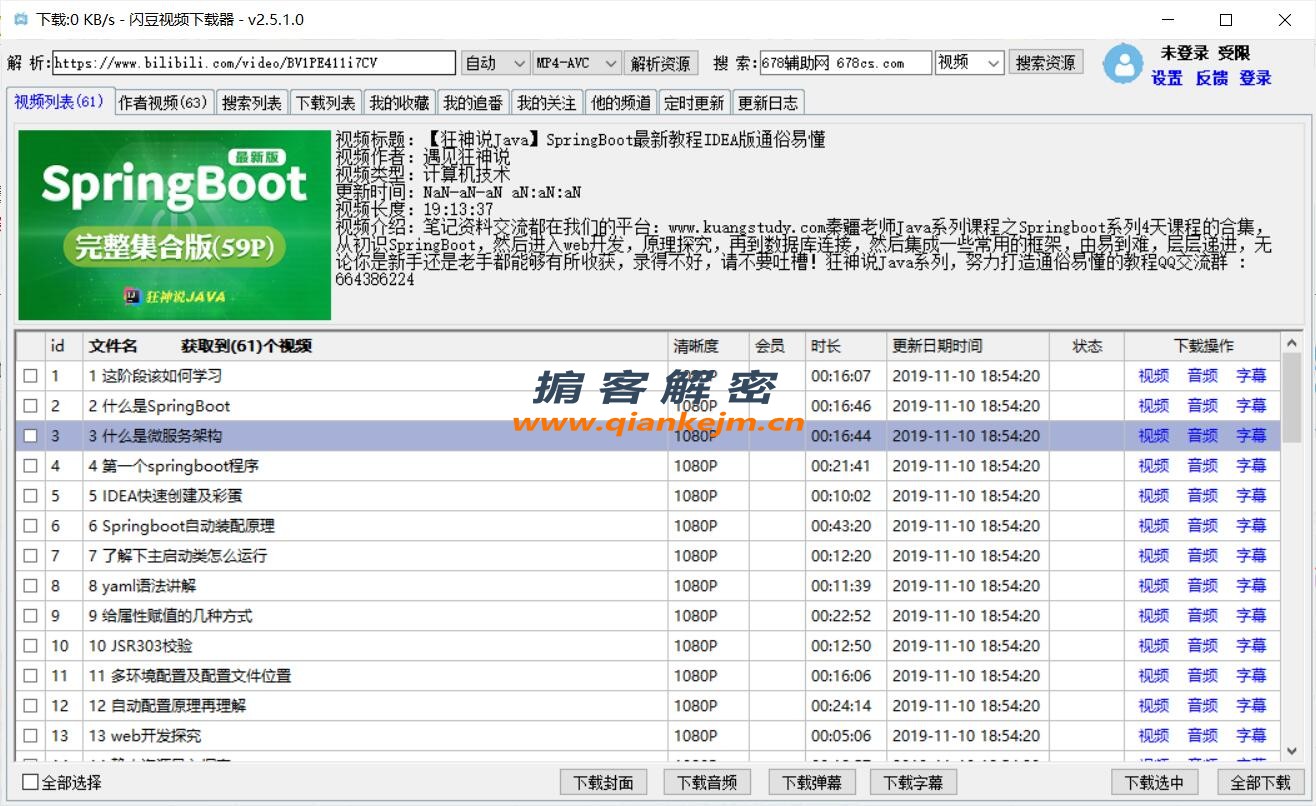Screen dimensions: 1316x806
Task: Click the 状态 column header
Action: [1087, 346]
